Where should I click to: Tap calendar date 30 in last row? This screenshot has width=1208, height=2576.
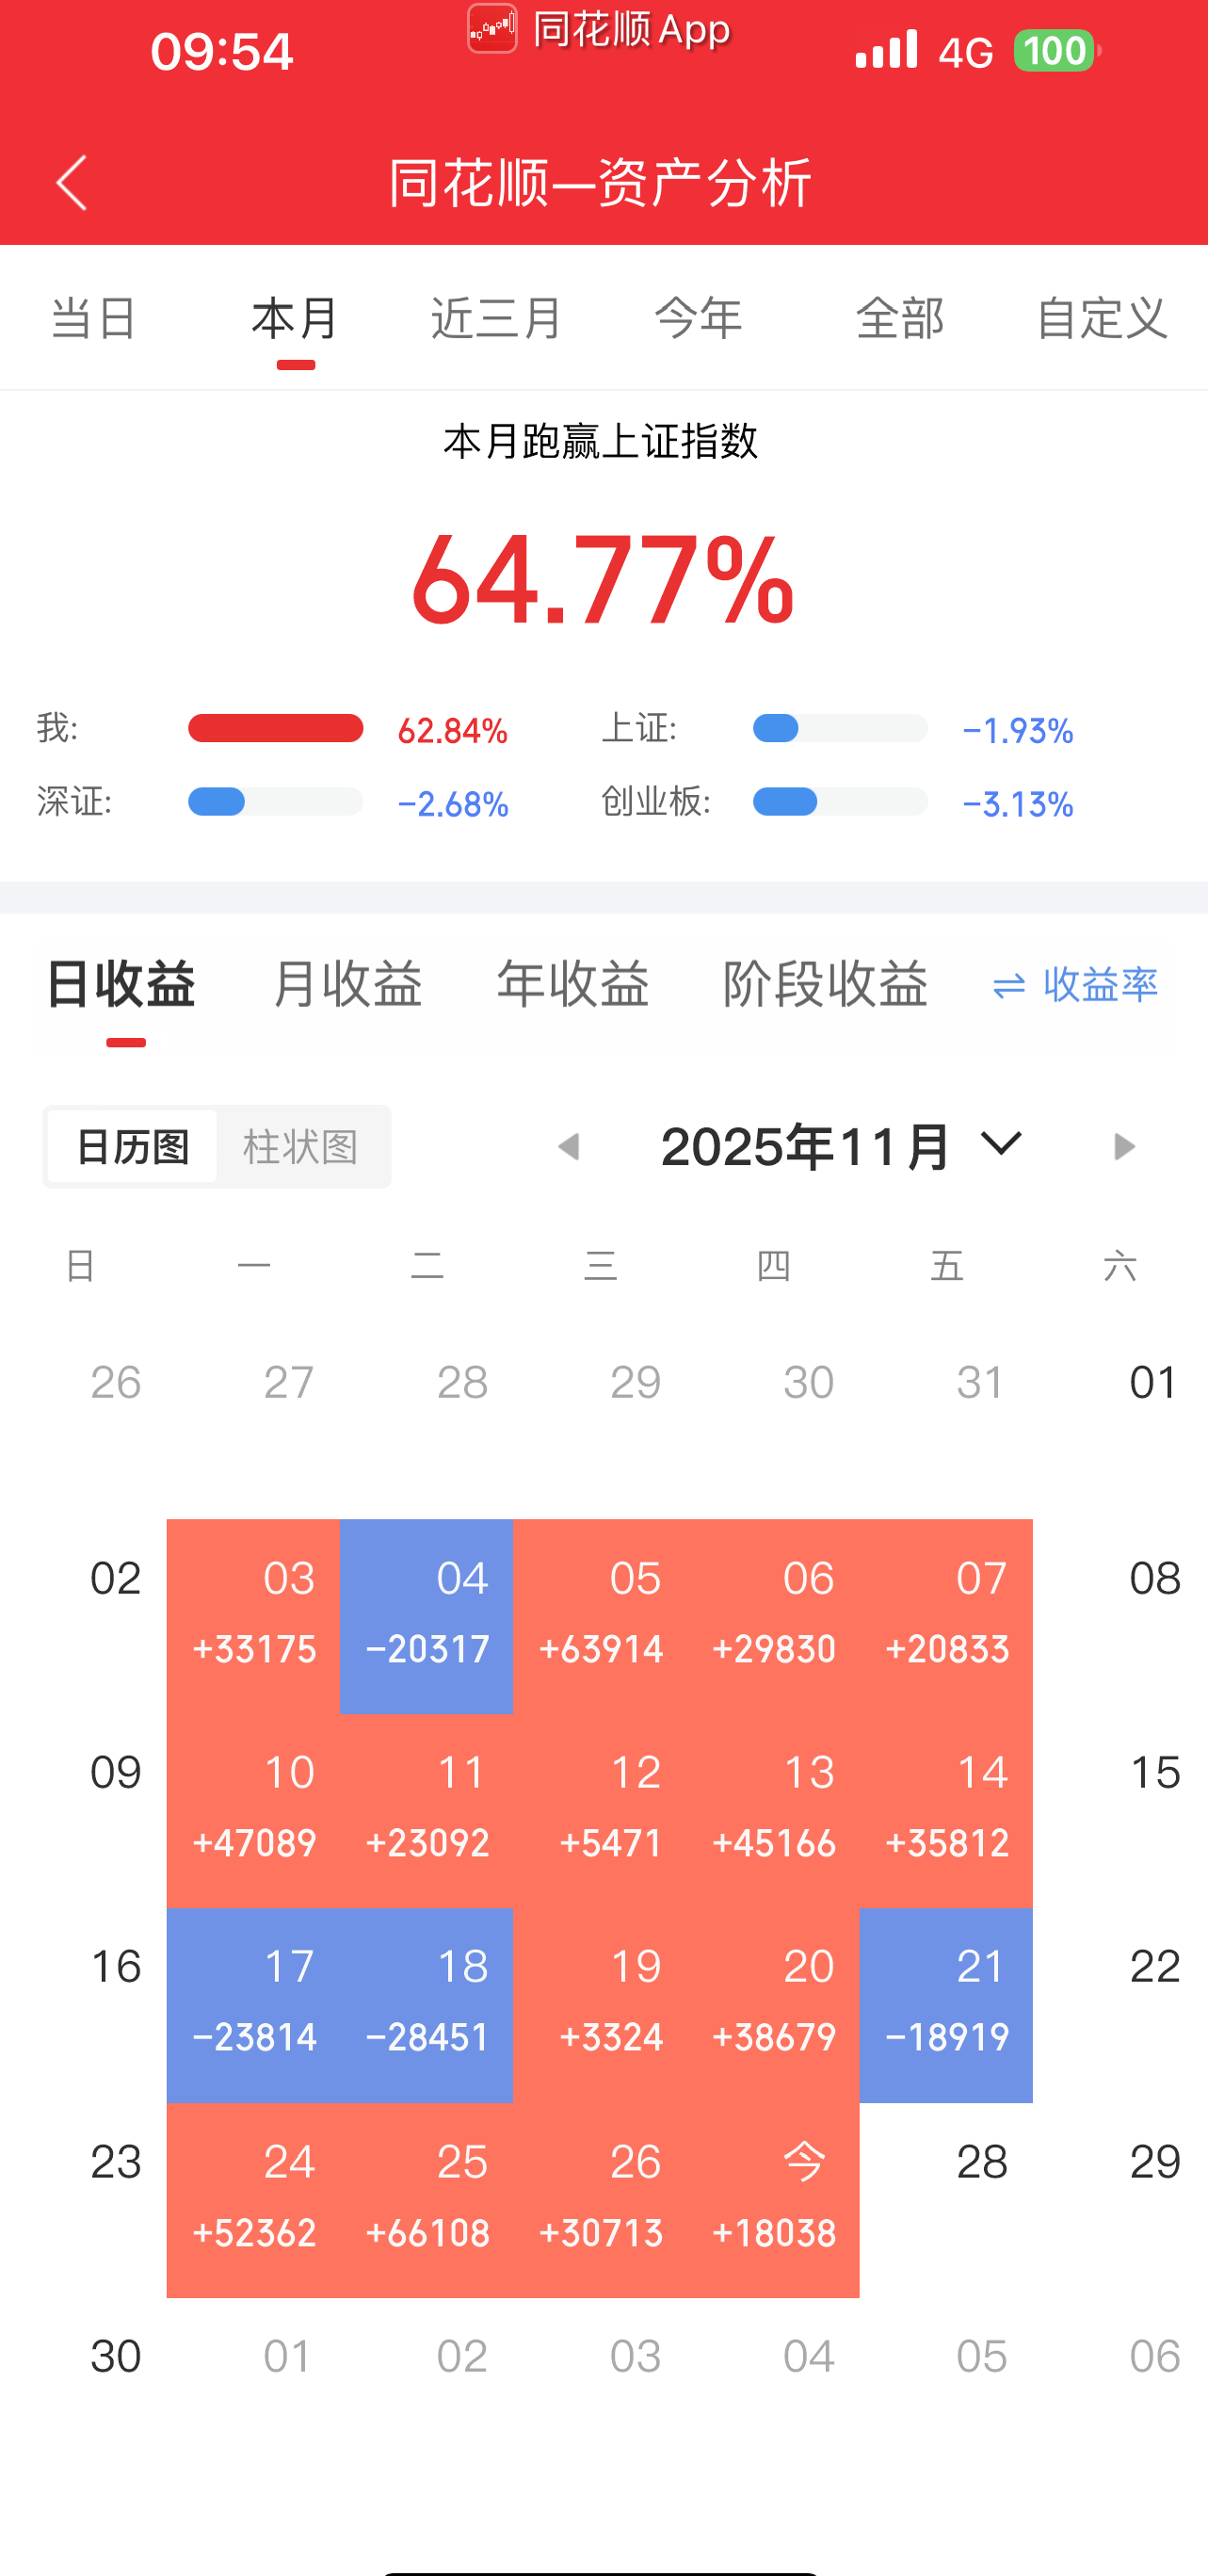click(116, 2357)
